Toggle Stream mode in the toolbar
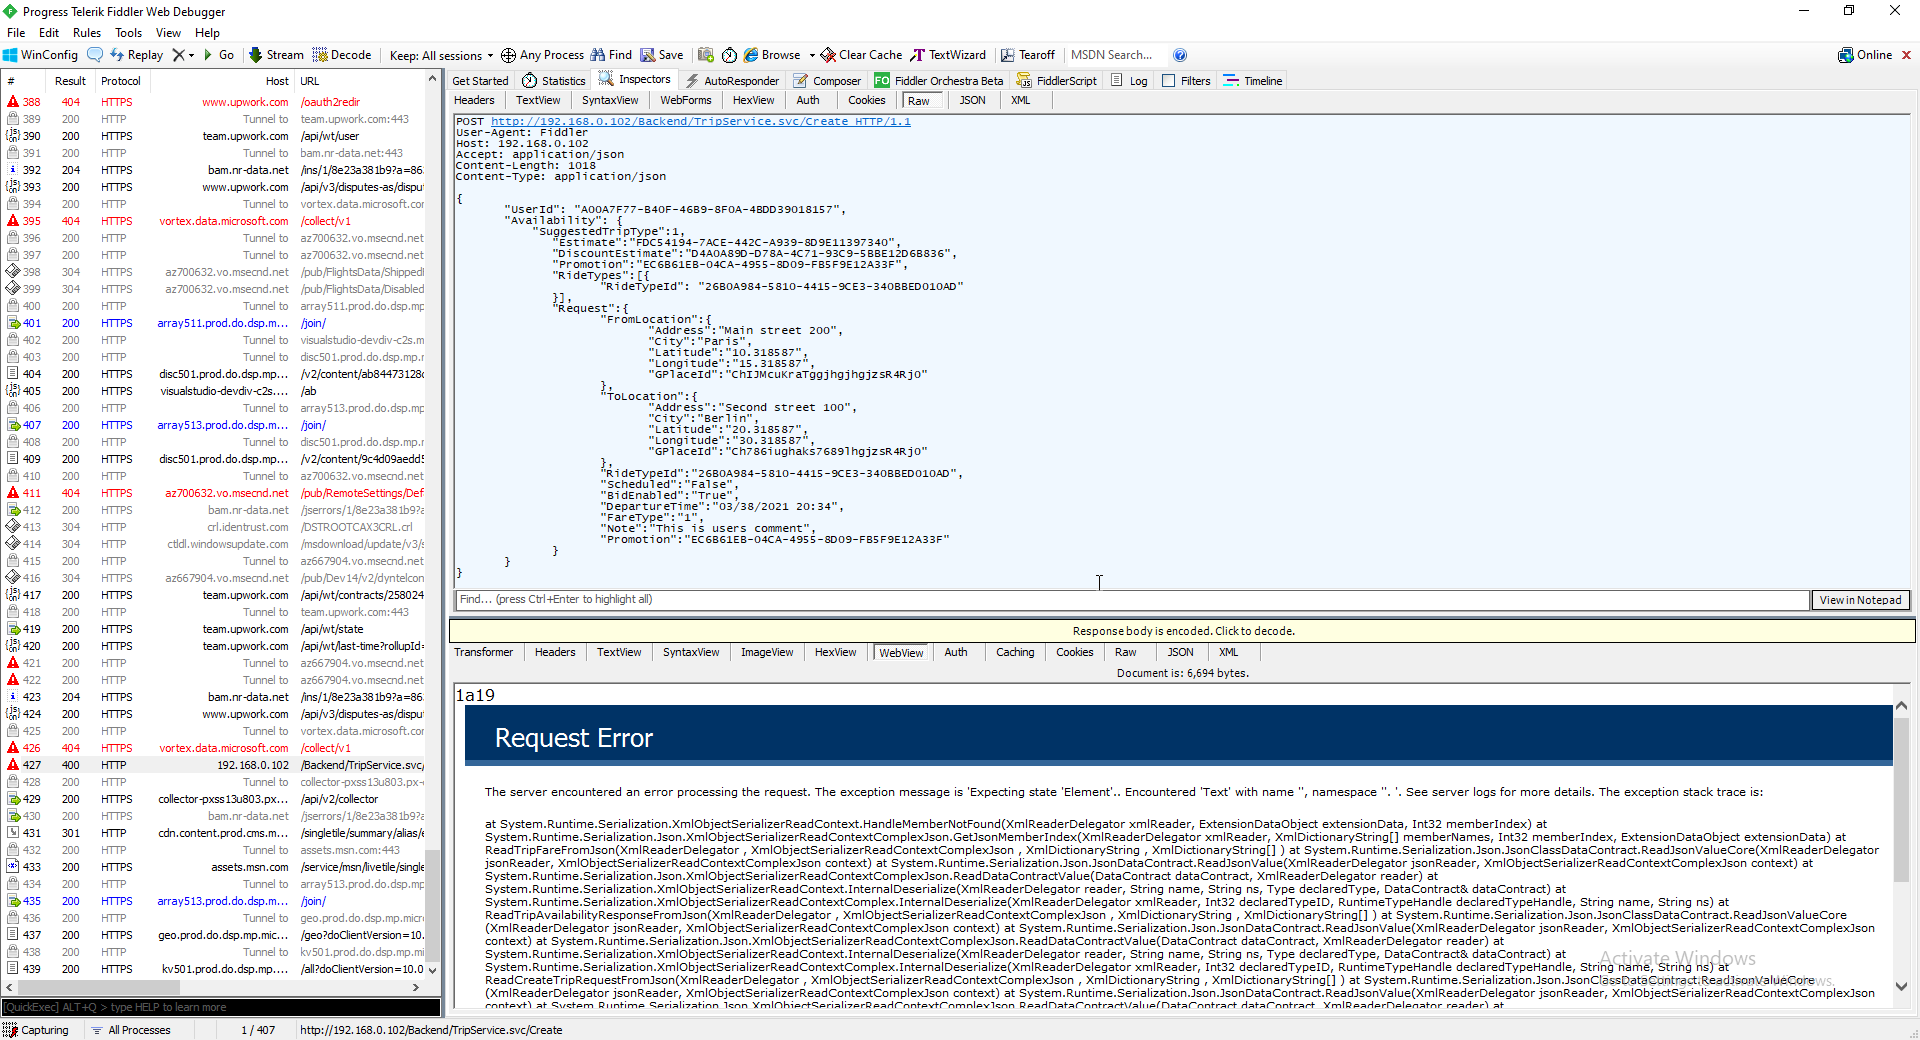 tap(276, 55)
